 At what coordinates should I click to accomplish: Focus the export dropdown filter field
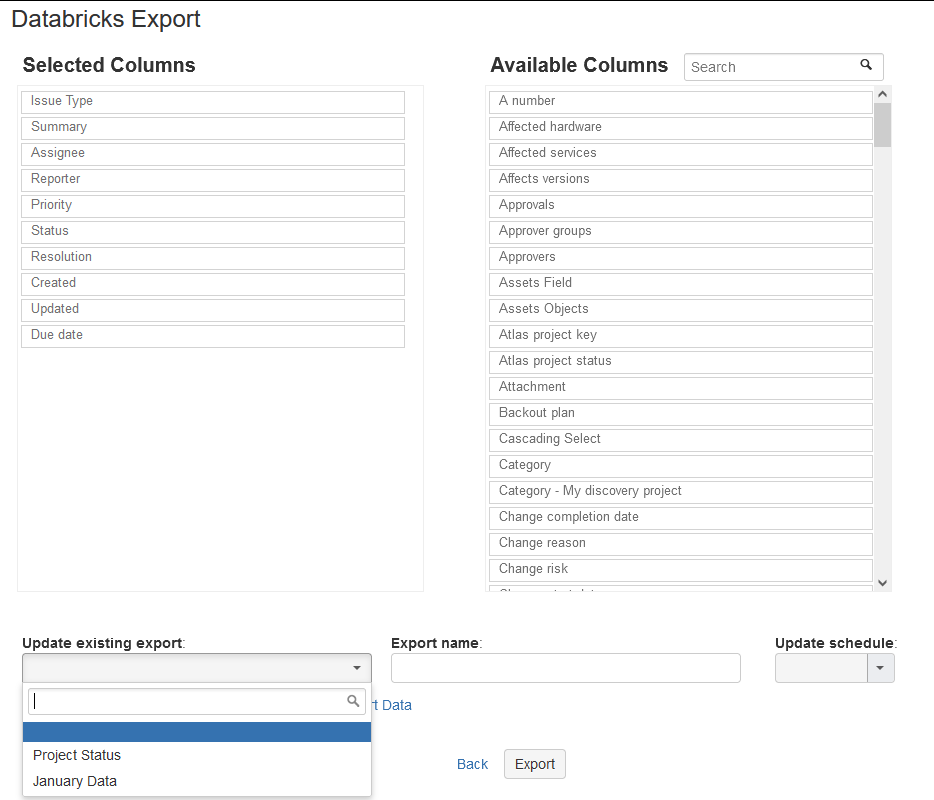pyautogui.click(x=197, y=702)
